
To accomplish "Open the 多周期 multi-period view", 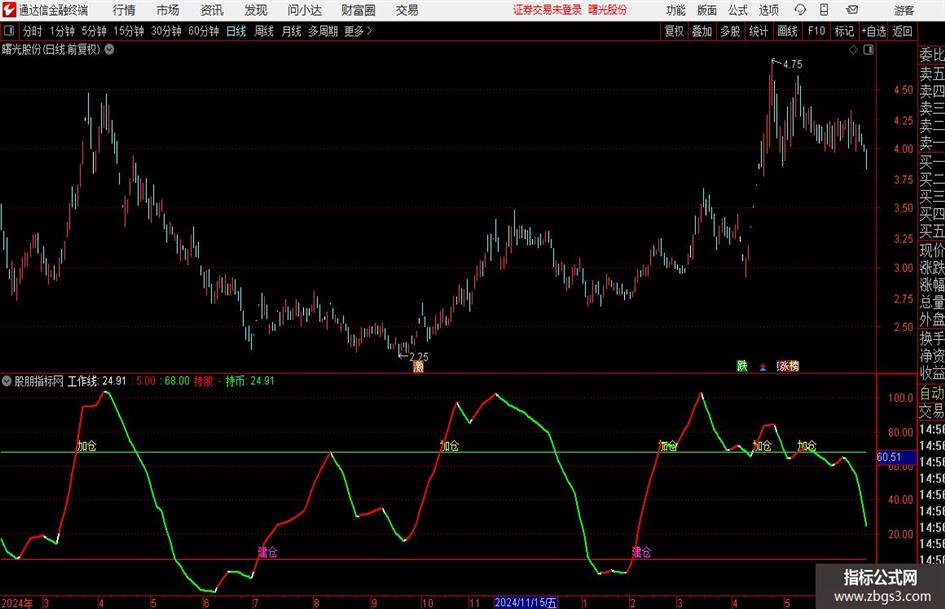I will (323, 31).
